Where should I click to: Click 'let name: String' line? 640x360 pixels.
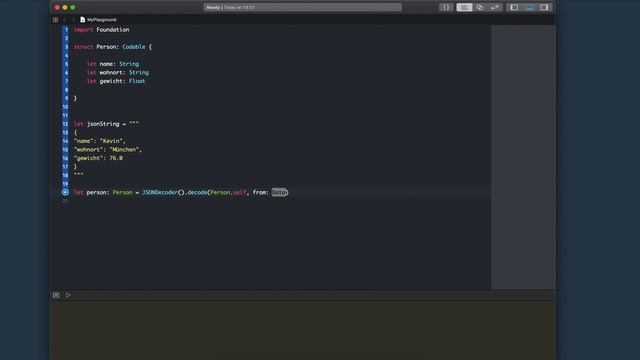(x=113, y=64)
